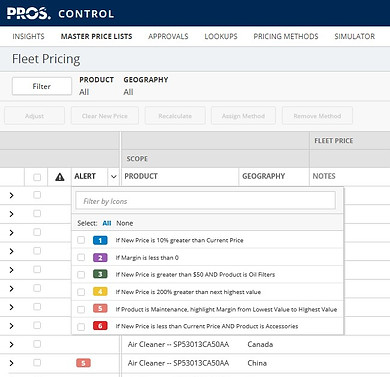Expand the fifth table row chevron
This screenshot has width=390, height=377.
pos(11,270)
